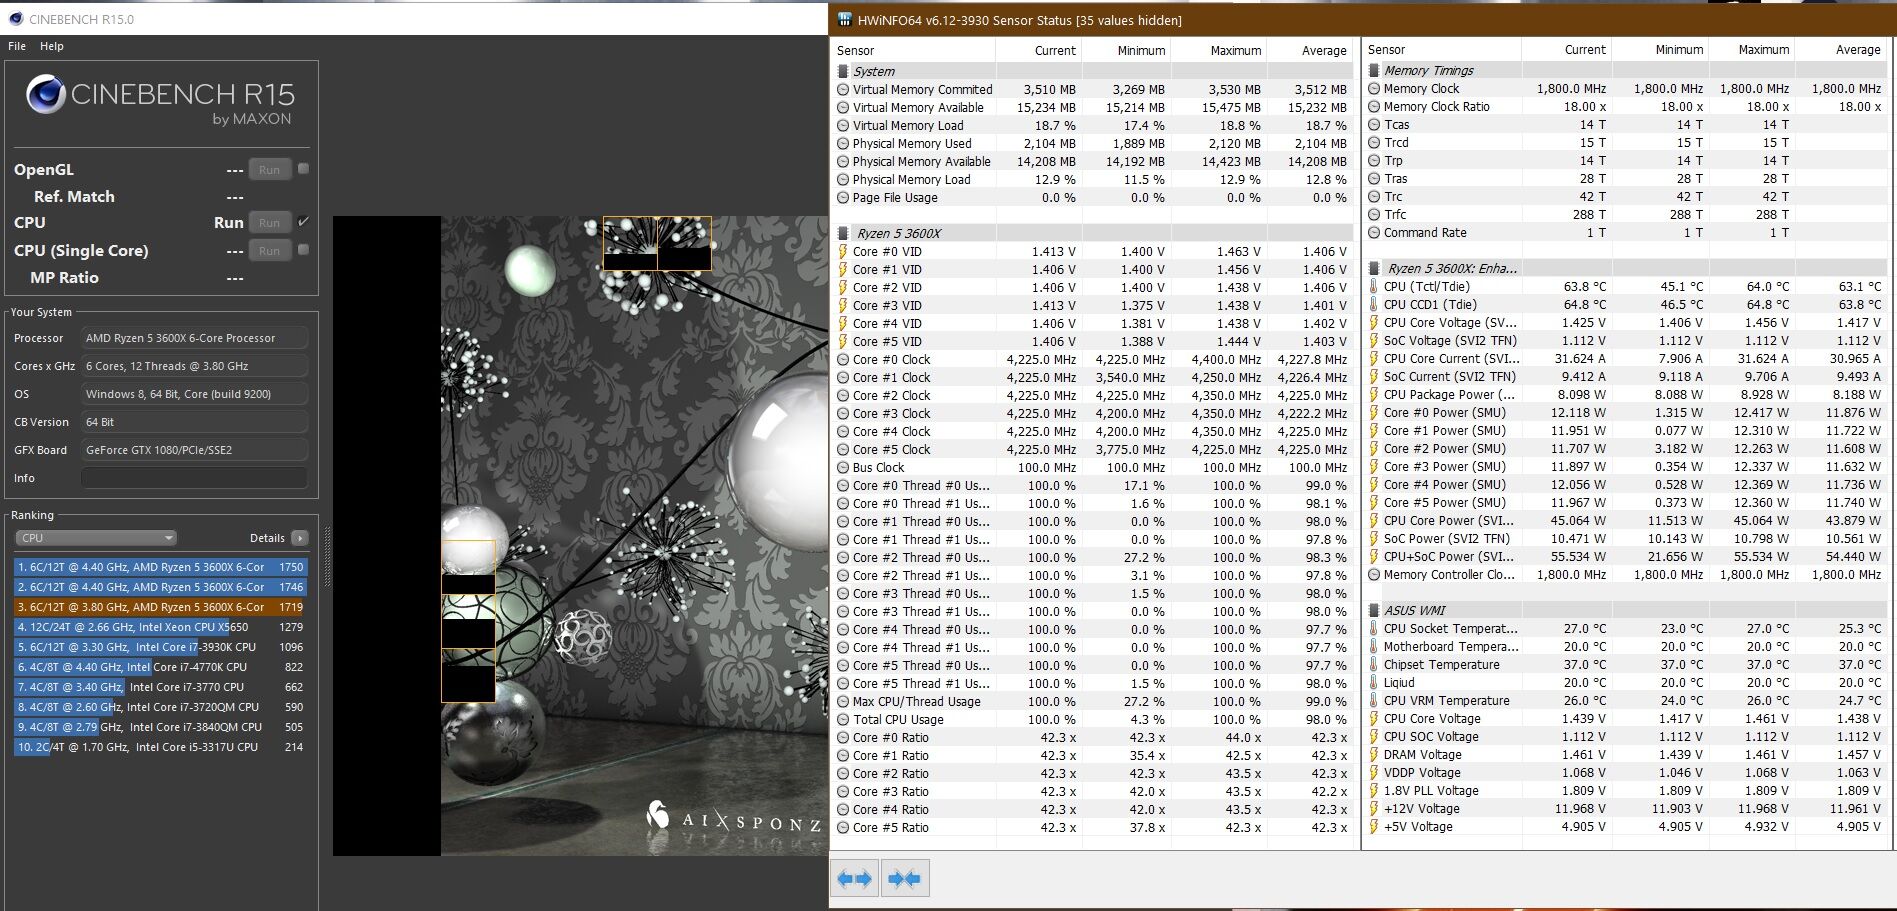Select the Intel Core i7-3840QM ranking row
The image size is (1897, 911).
[160, 727]
